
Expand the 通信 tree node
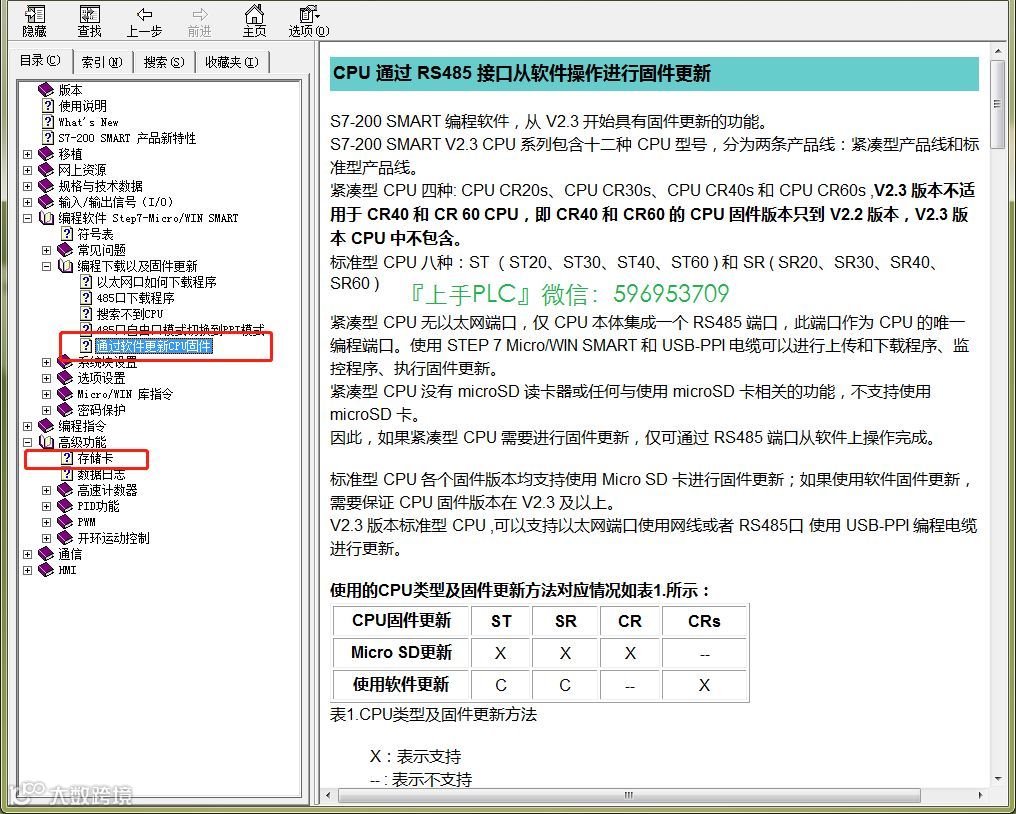(x=27, y=554)
